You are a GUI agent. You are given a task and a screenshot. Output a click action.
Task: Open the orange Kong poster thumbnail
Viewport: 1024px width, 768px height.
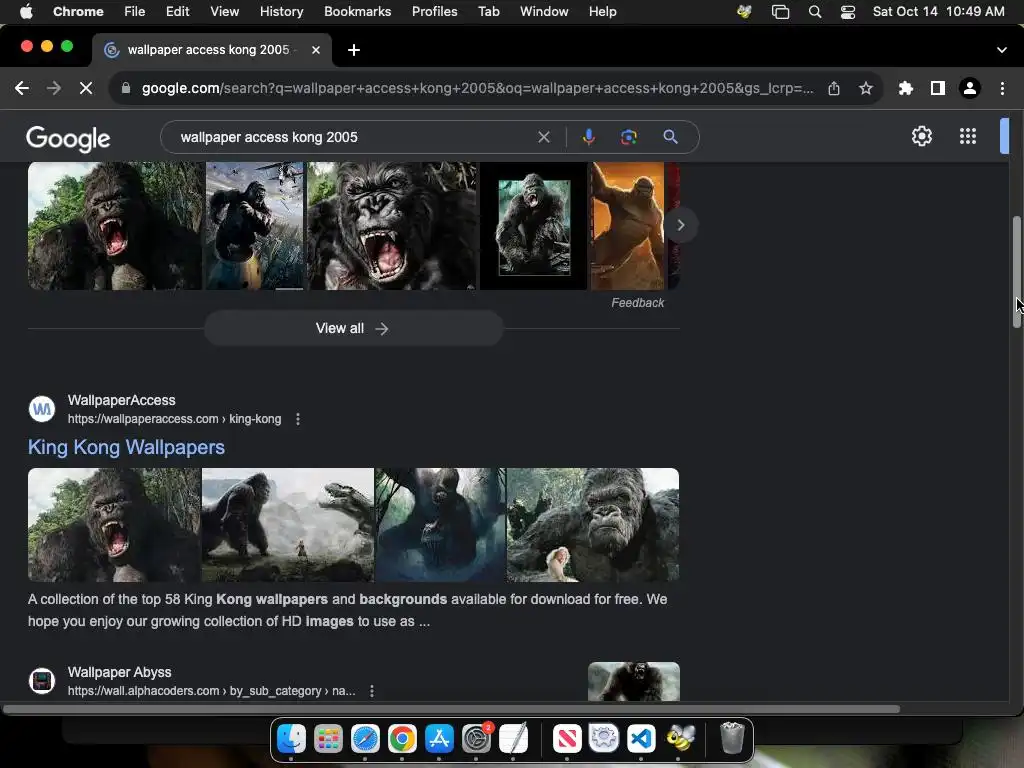tap(627, 226)
